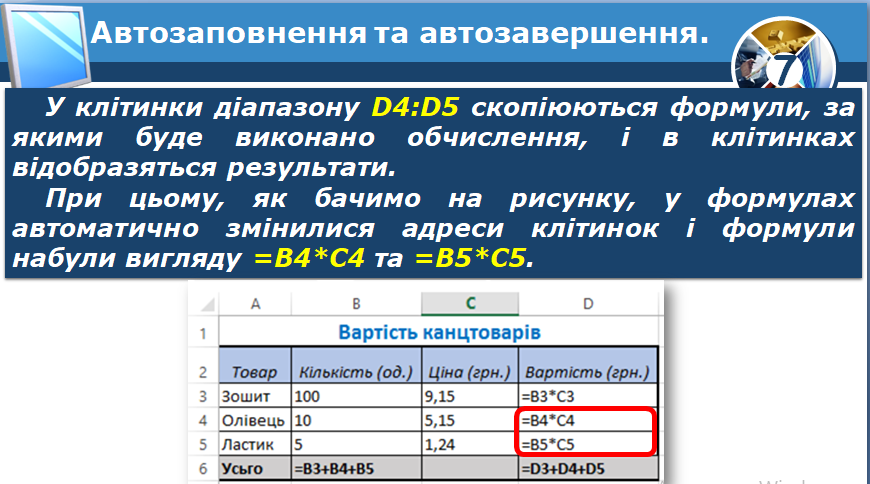Click the "Товар" header cell
This screenshot has width=870, height=484.
click(x=255, y=365)
